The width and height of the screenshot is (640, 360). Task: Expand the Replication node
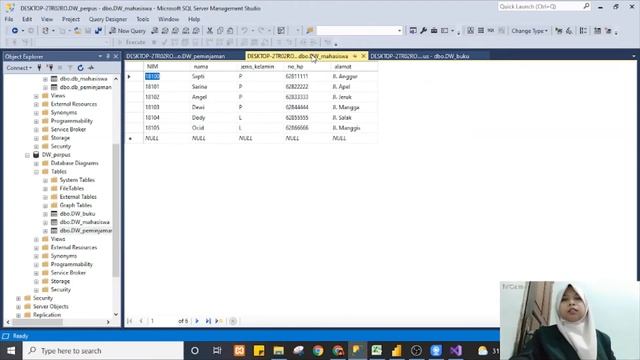coord(18,315)
